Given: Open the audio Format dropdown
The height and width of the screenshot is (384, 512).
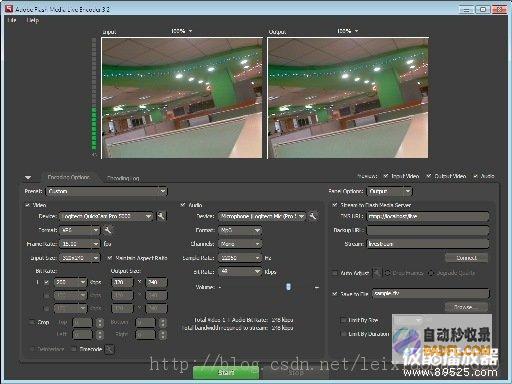Looking at the screenshot, I should click(240, 230).
